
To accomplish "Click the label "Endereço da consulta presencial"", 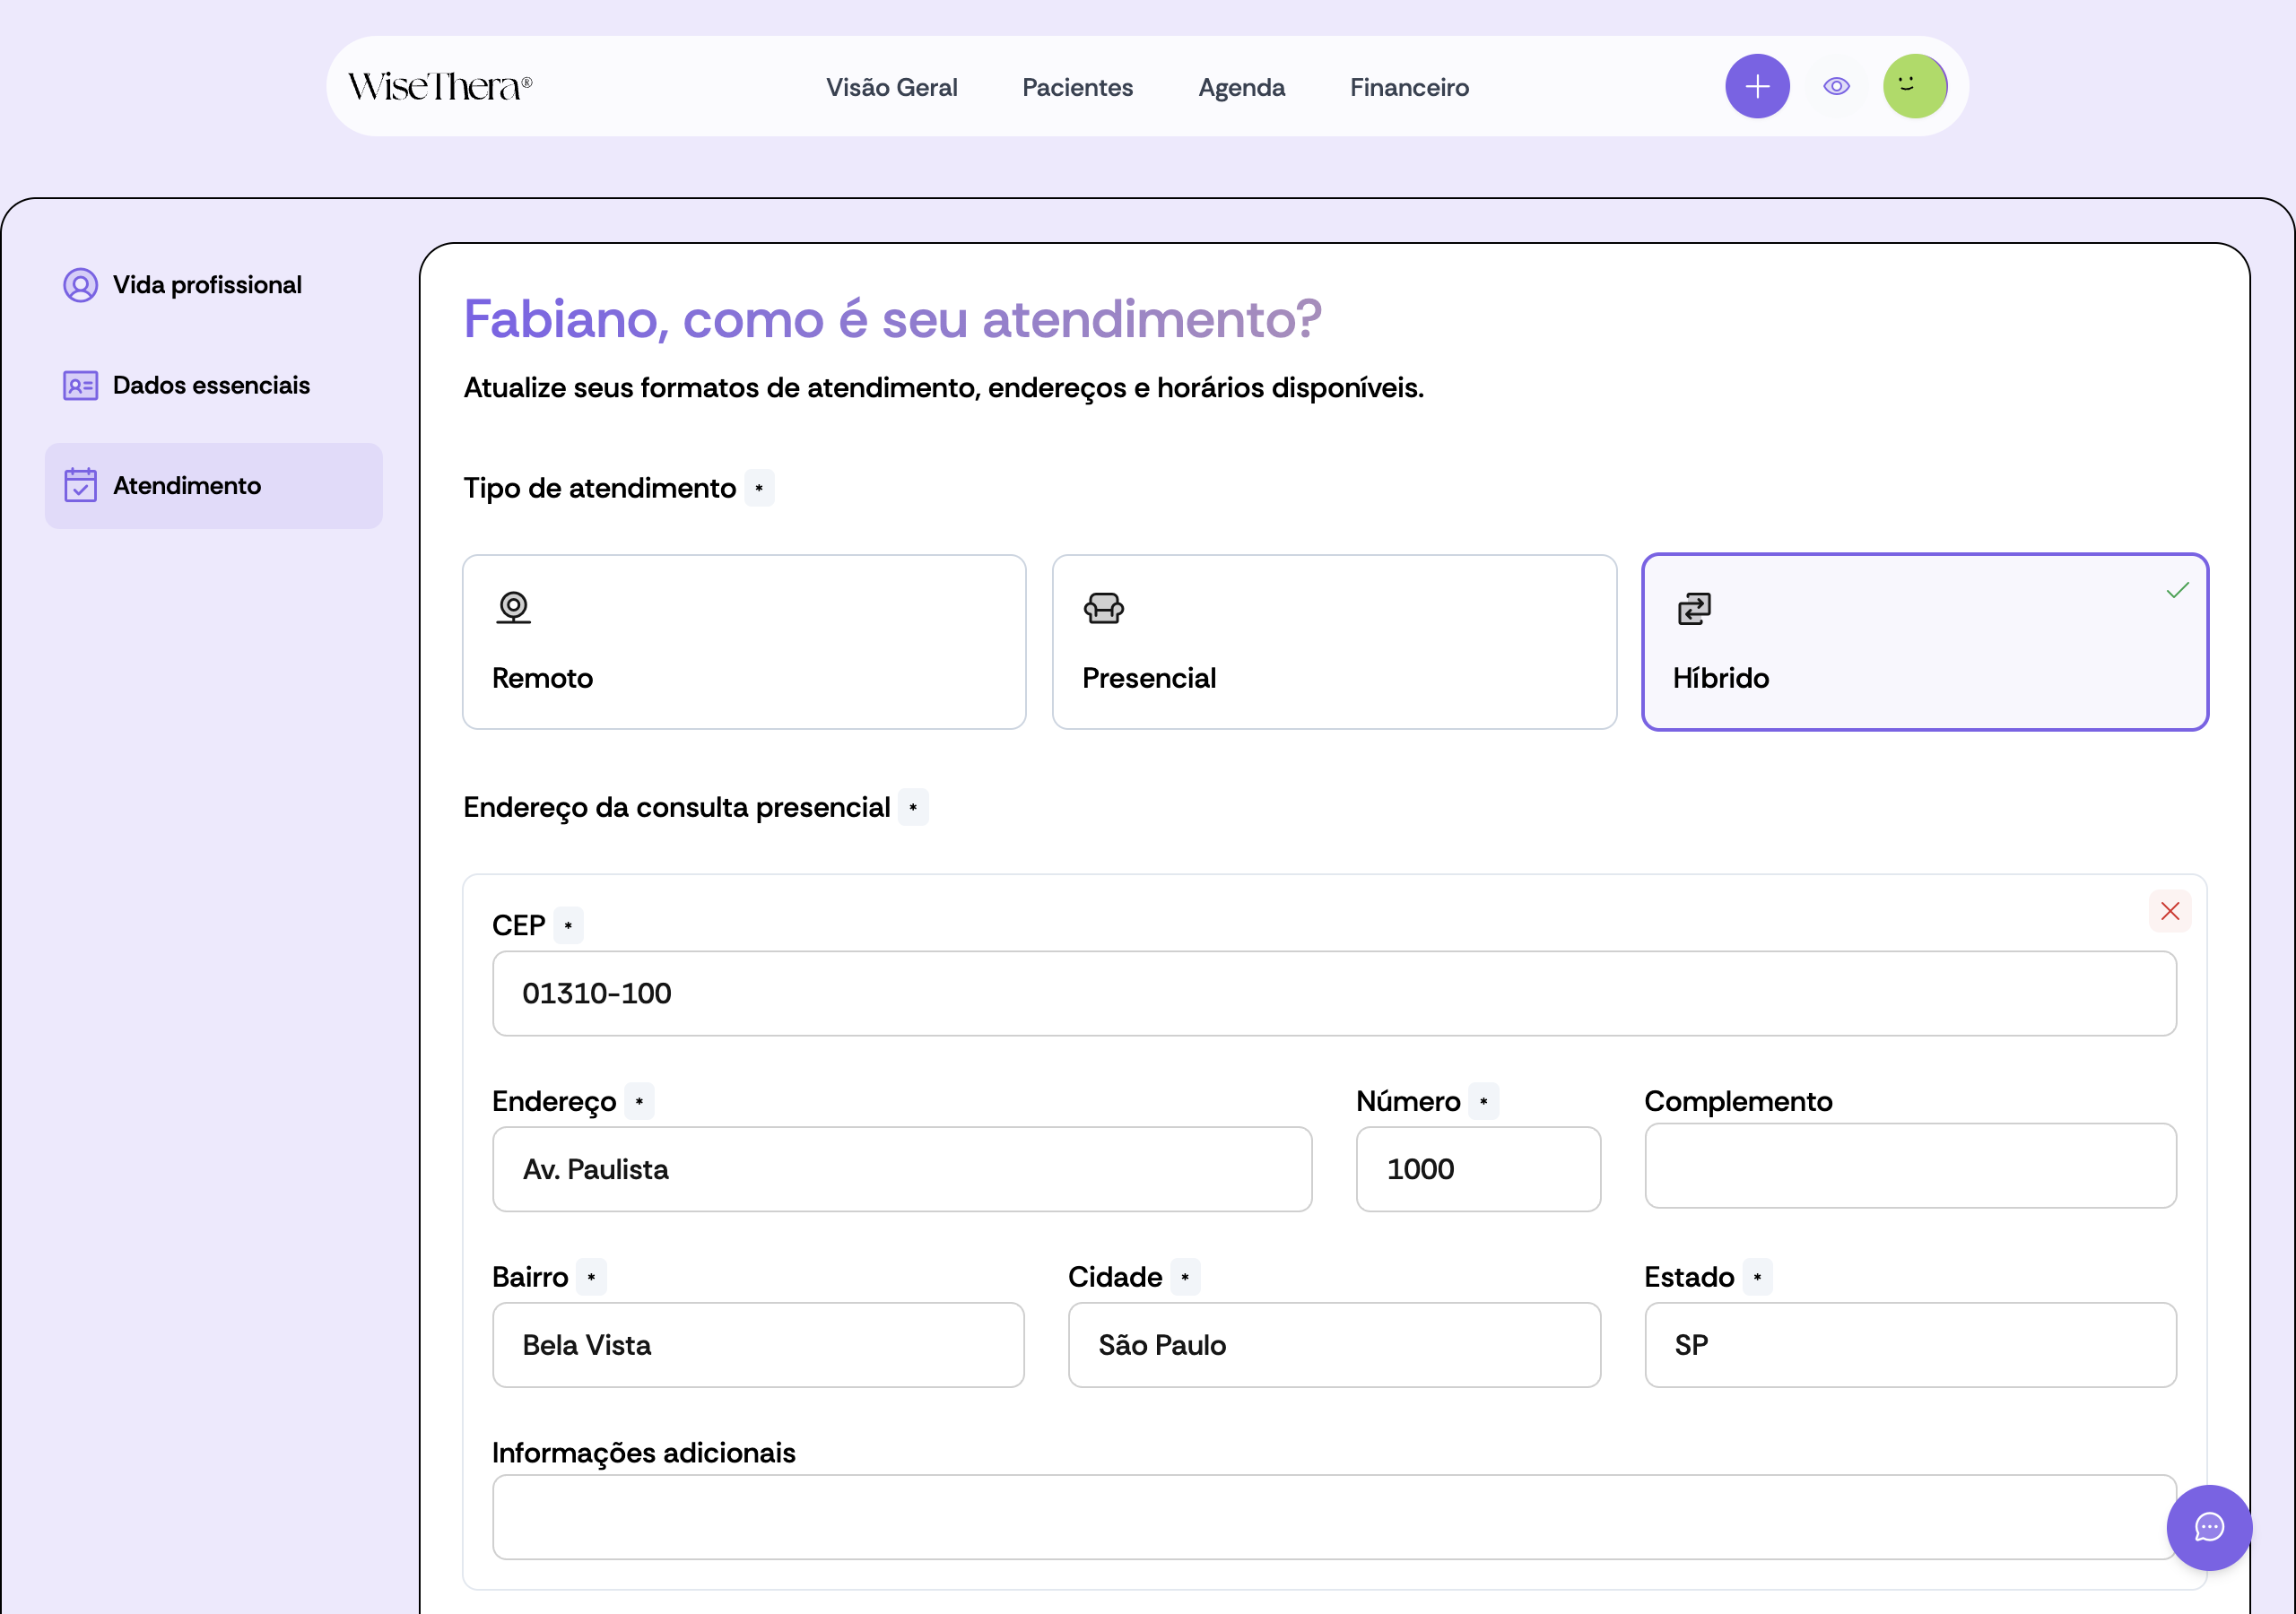I will pos(676,807).
